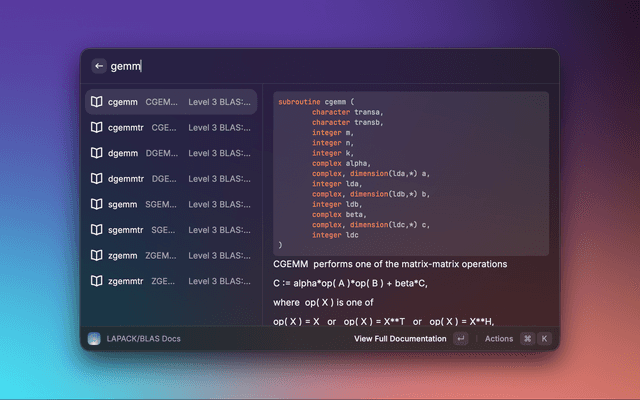Screen dimensions: 640x400
Task: Select the sgemm result row
Action: (x=170, y=205)
